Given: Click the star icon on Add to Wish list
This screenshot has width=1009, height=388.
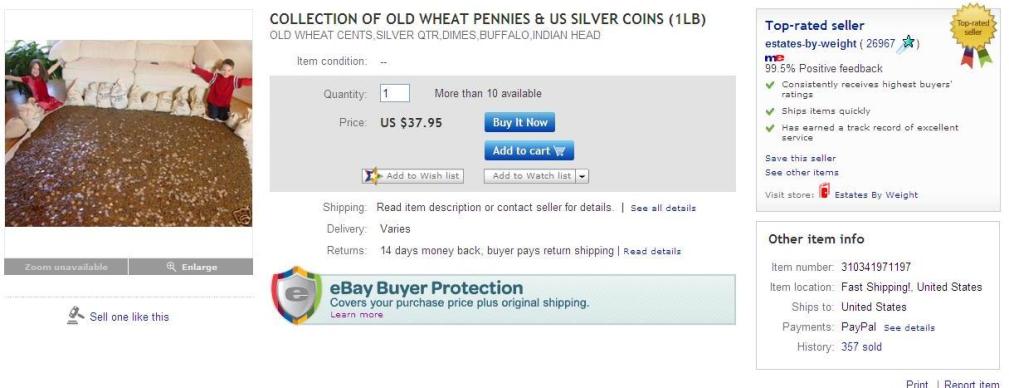Looking at the screenshot, I should click(x=372, y=176).
